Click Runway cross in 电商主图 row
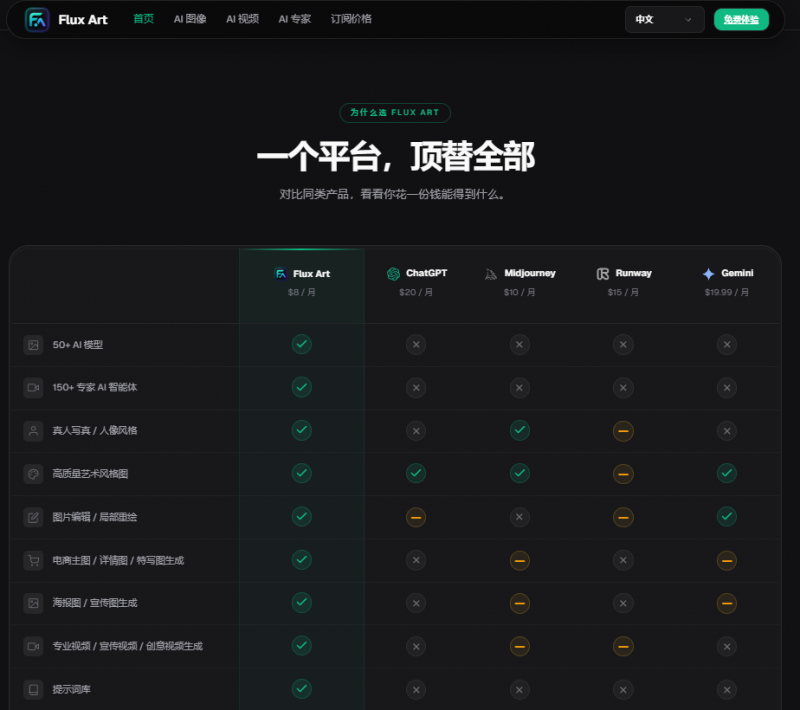 (623, 561)
